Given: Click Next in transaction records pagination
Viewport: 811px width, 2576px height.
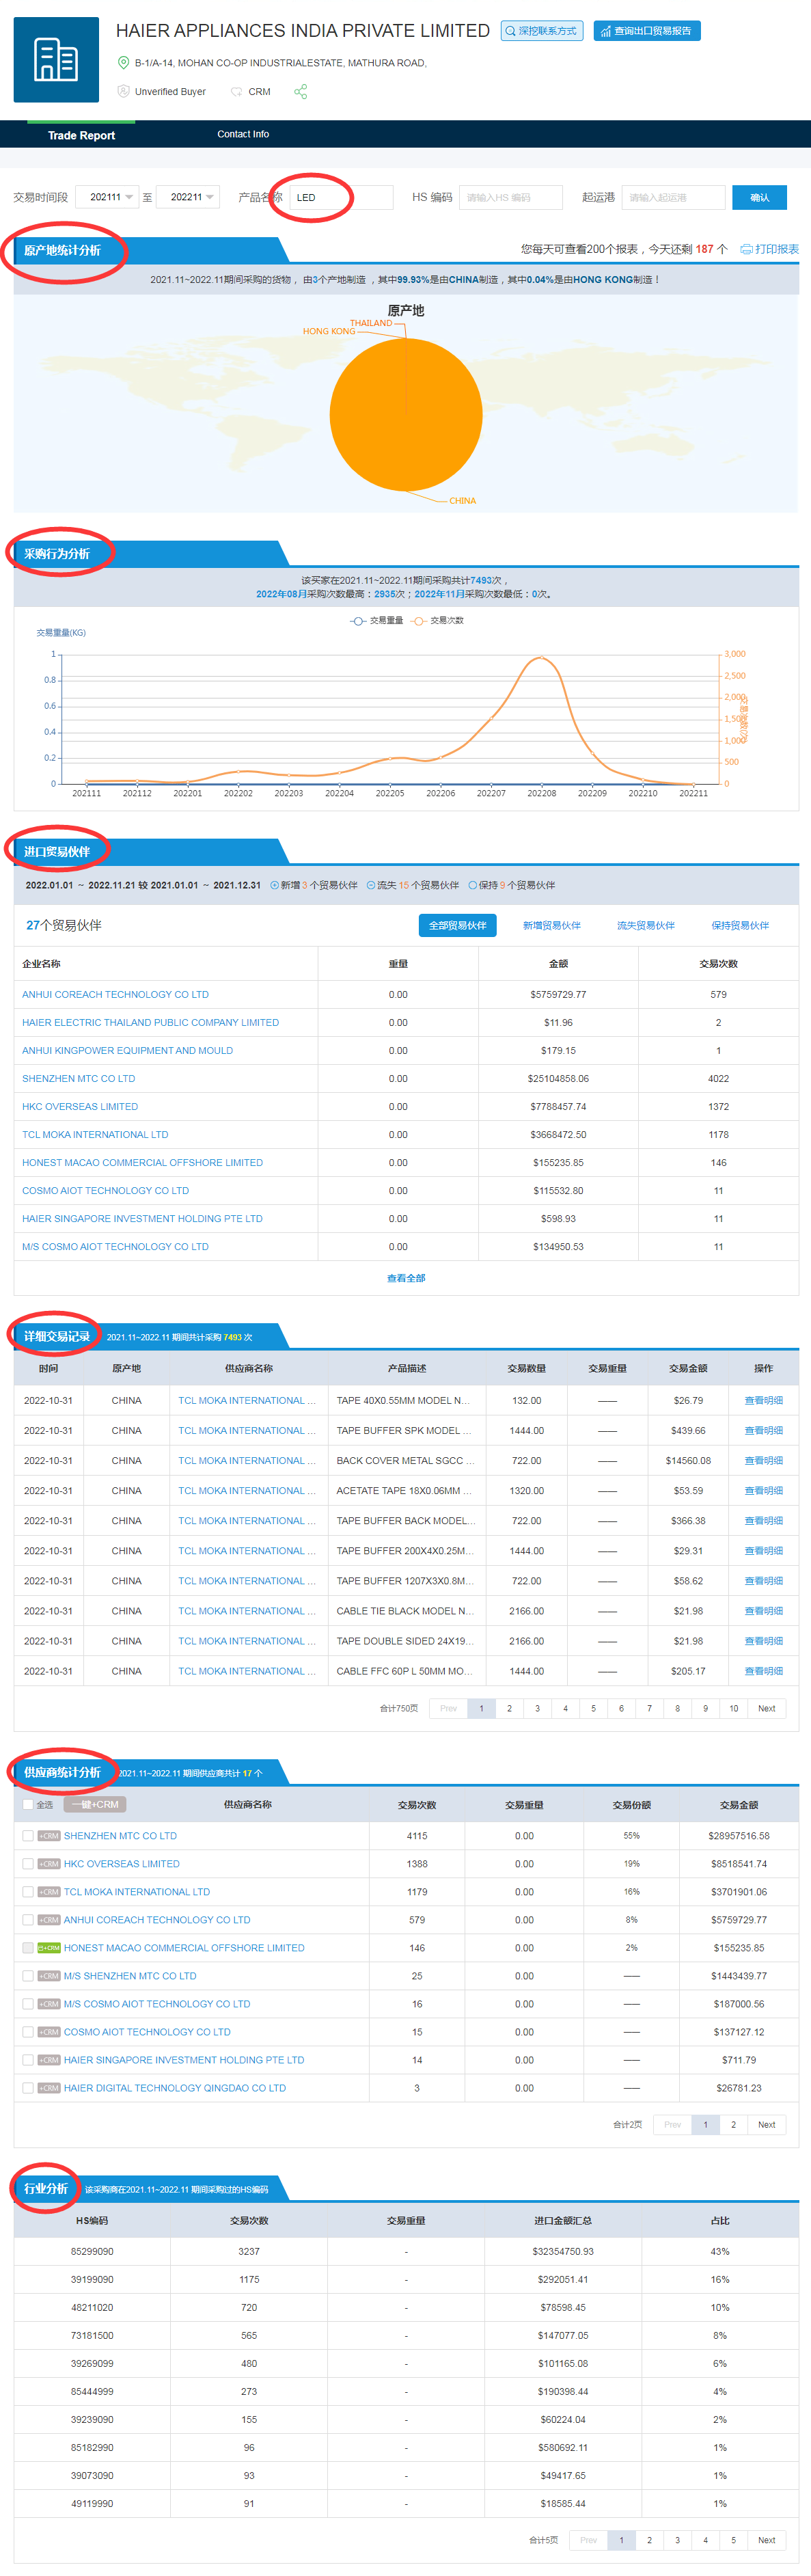Looking at the screenshot, I should pos(766,1709).
